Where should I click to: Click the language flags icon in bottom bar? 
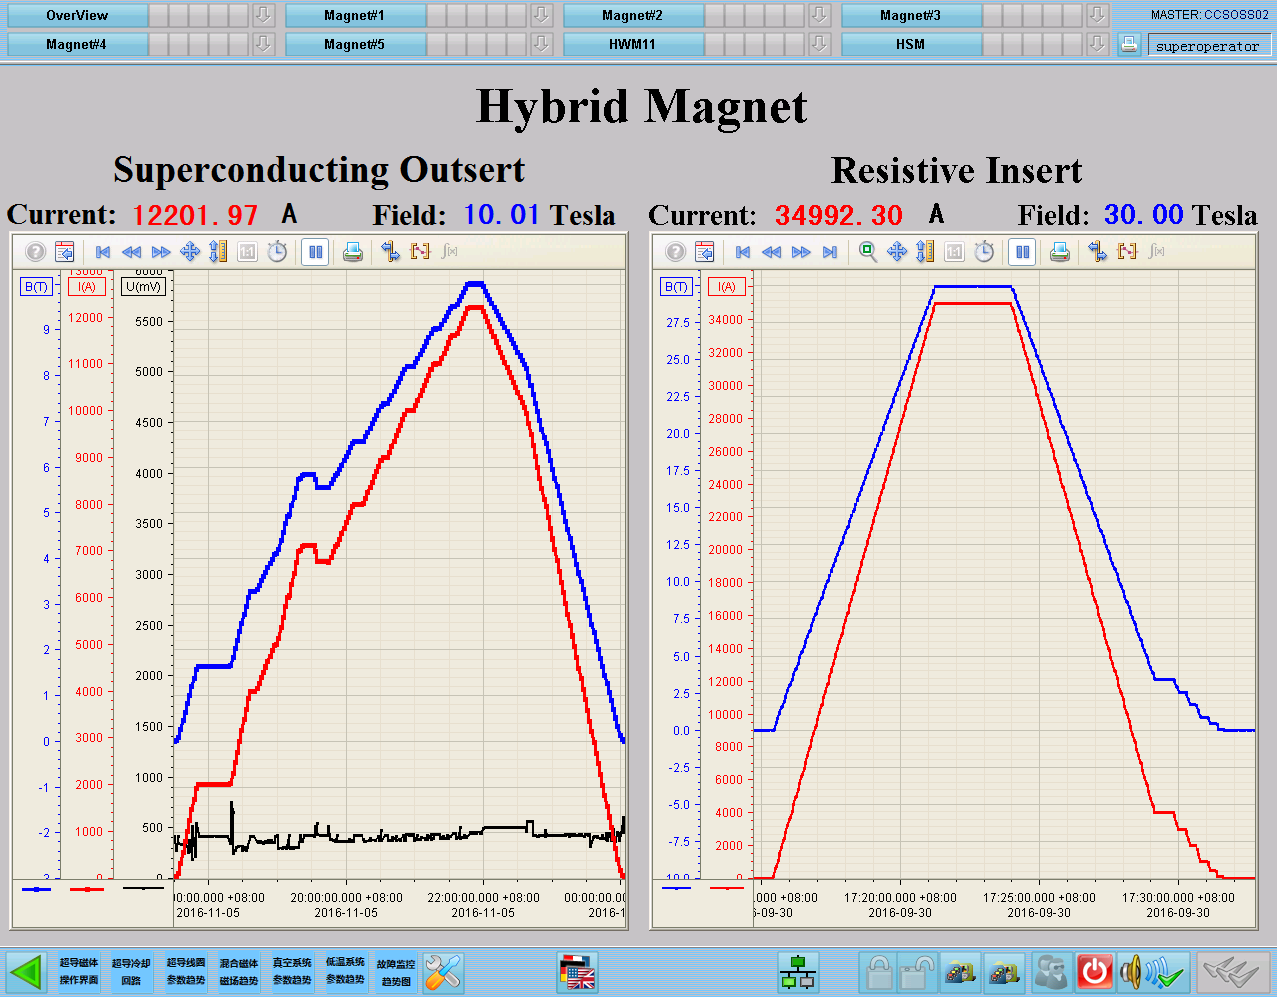click(x=578, y=972)
